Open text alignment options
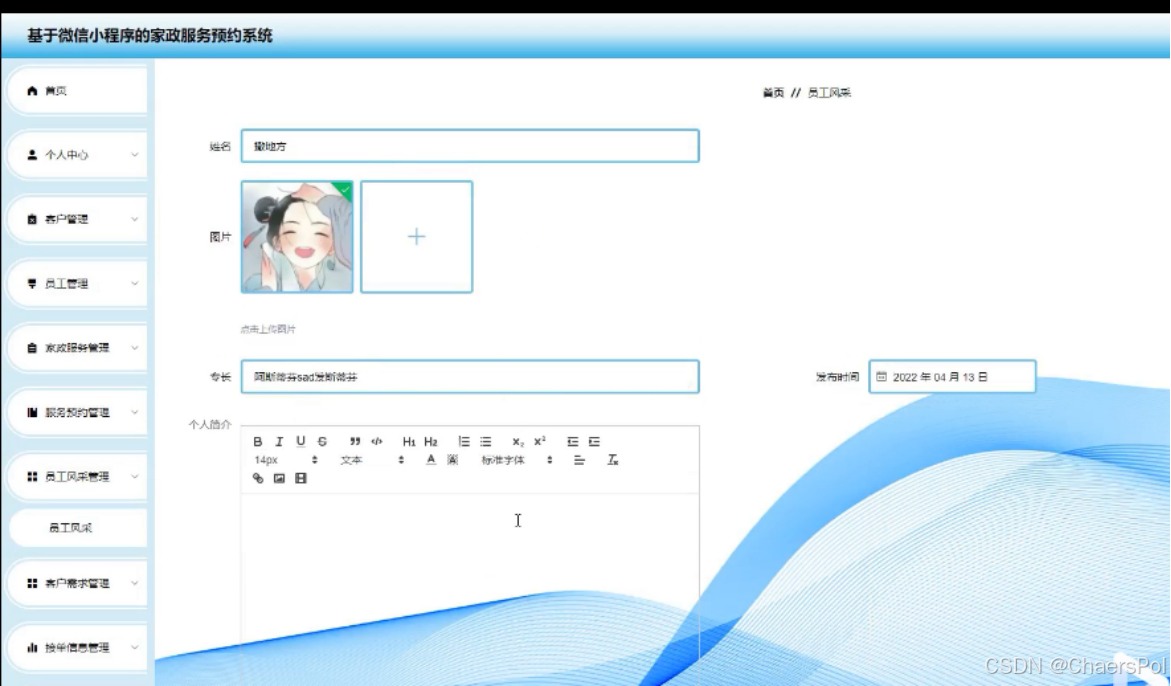Viewport: 1171px width, 686px height. coord(579,460)
